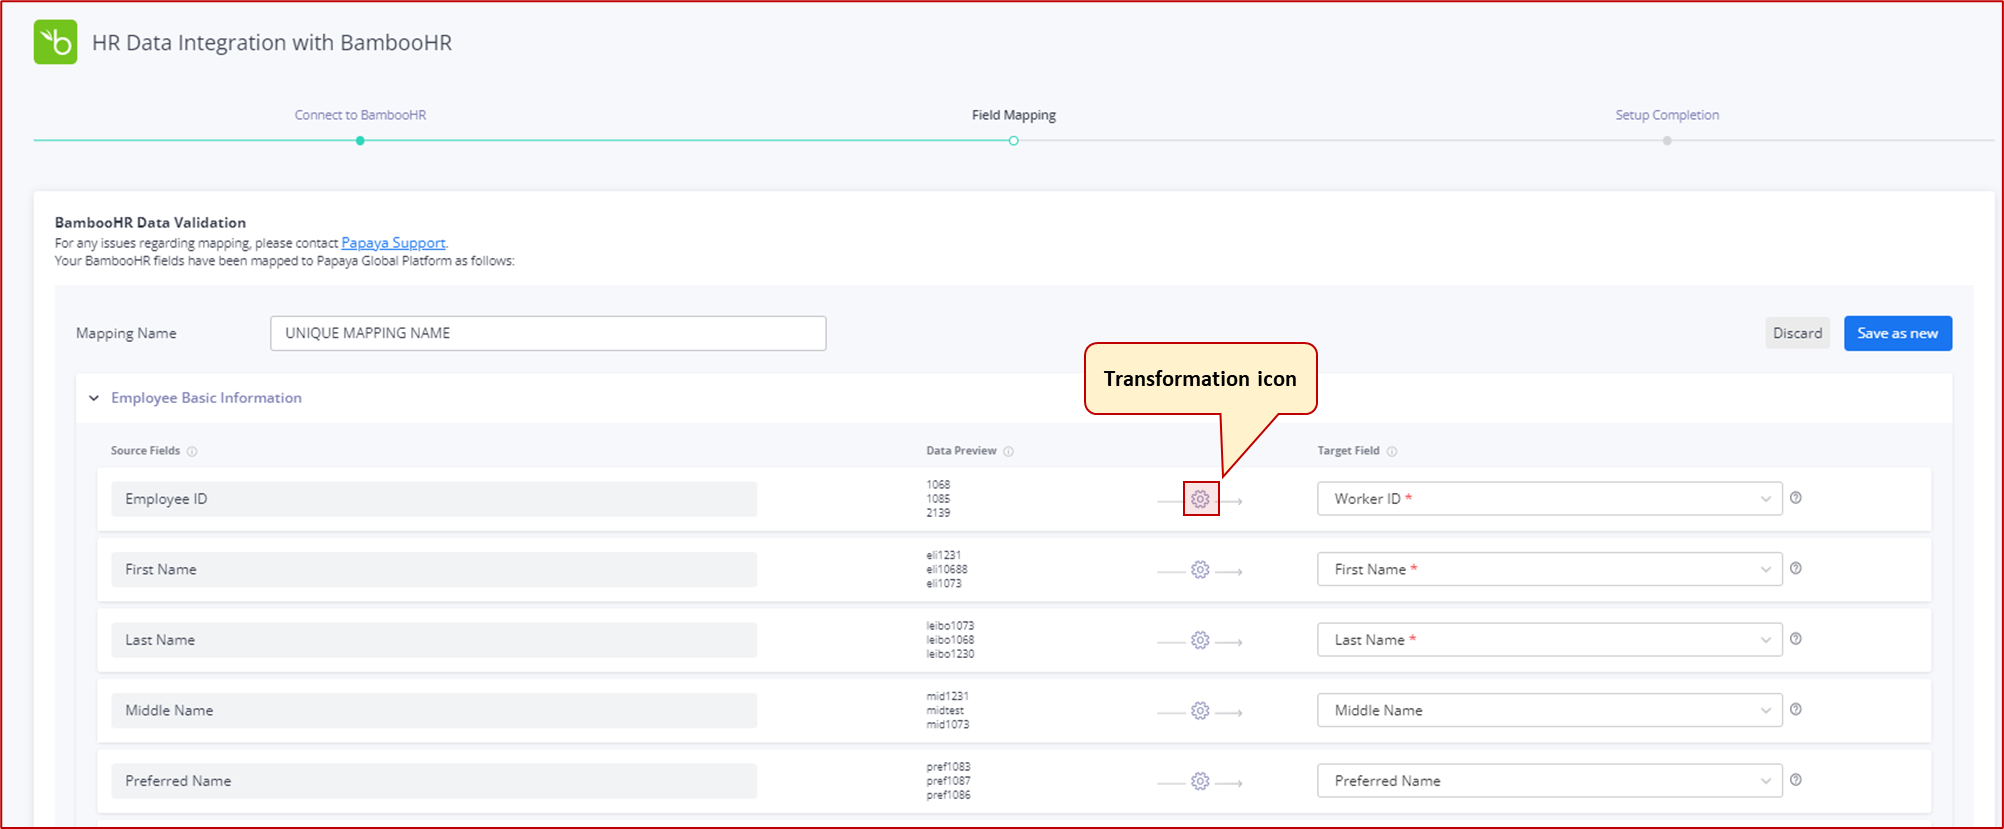Click the Discard button
Image resolution: width=2004 pixels, height=829 pixels.
(x=1797, y=333)
